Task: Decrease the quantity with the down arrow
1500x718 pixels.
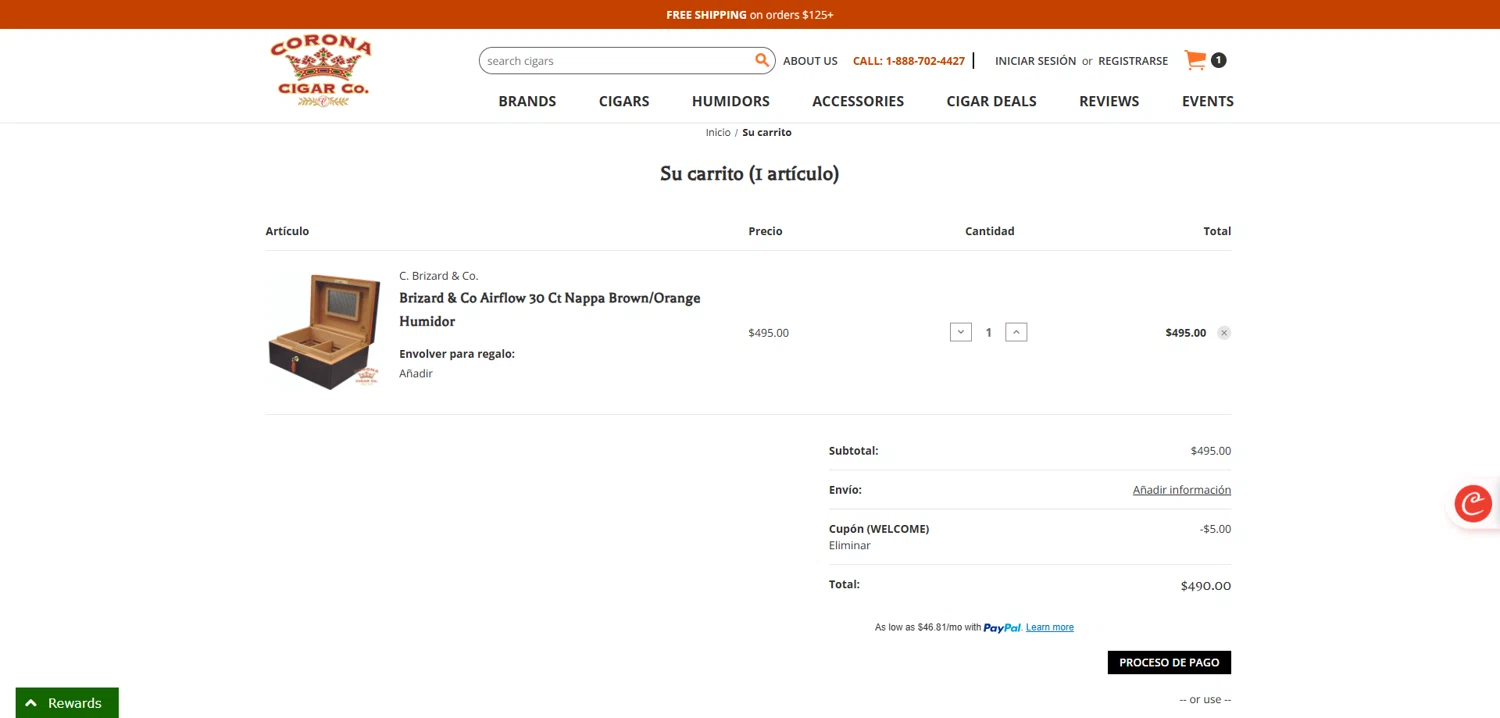Action: 961,332
